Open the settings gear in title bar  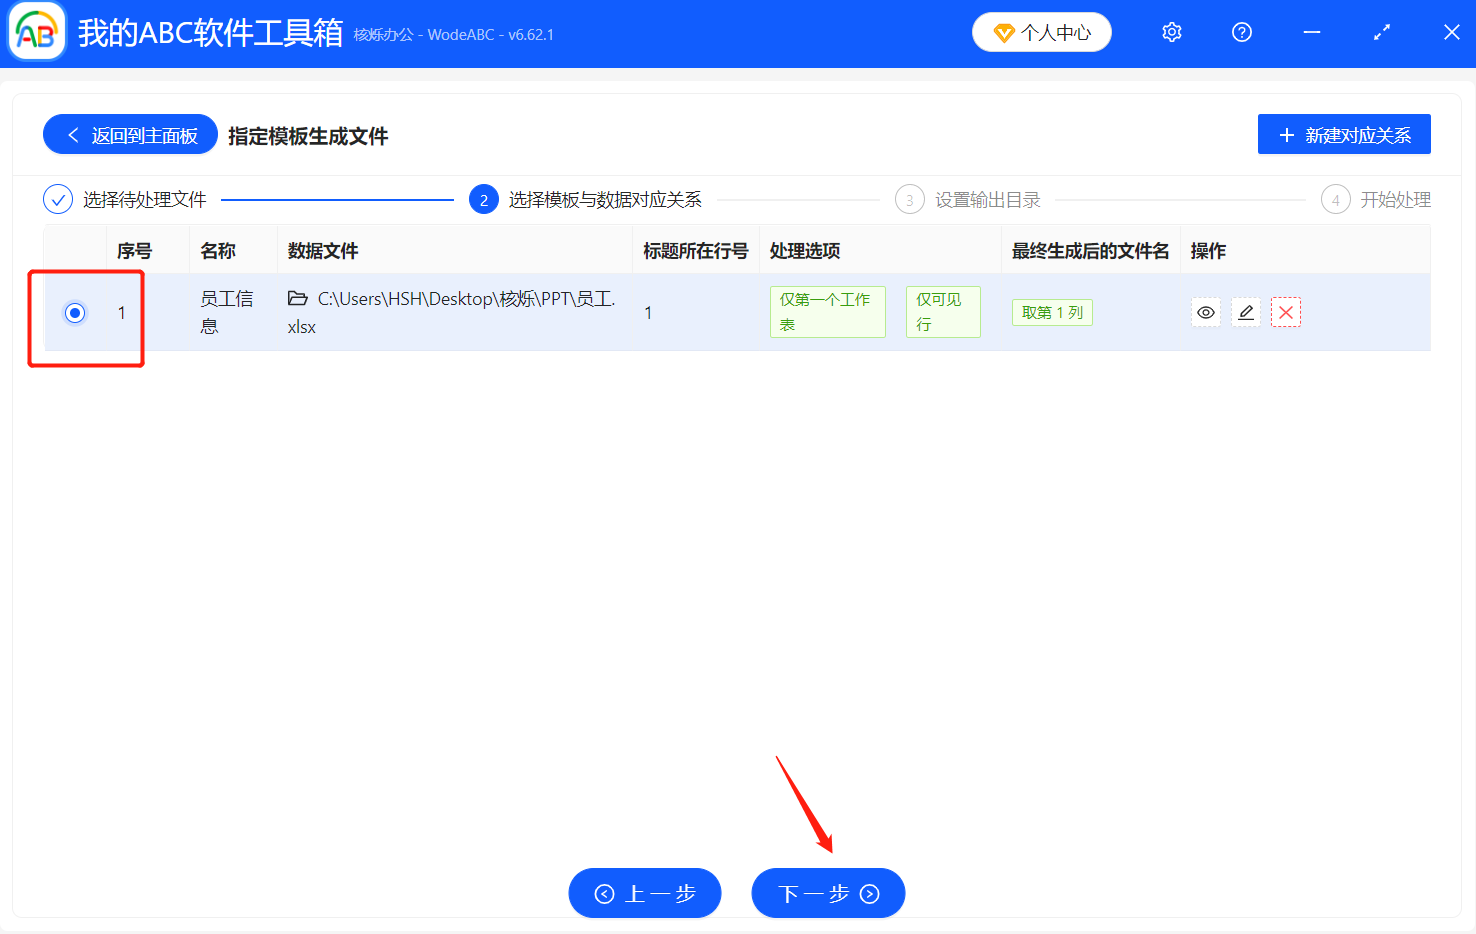tap(1171, 32)
